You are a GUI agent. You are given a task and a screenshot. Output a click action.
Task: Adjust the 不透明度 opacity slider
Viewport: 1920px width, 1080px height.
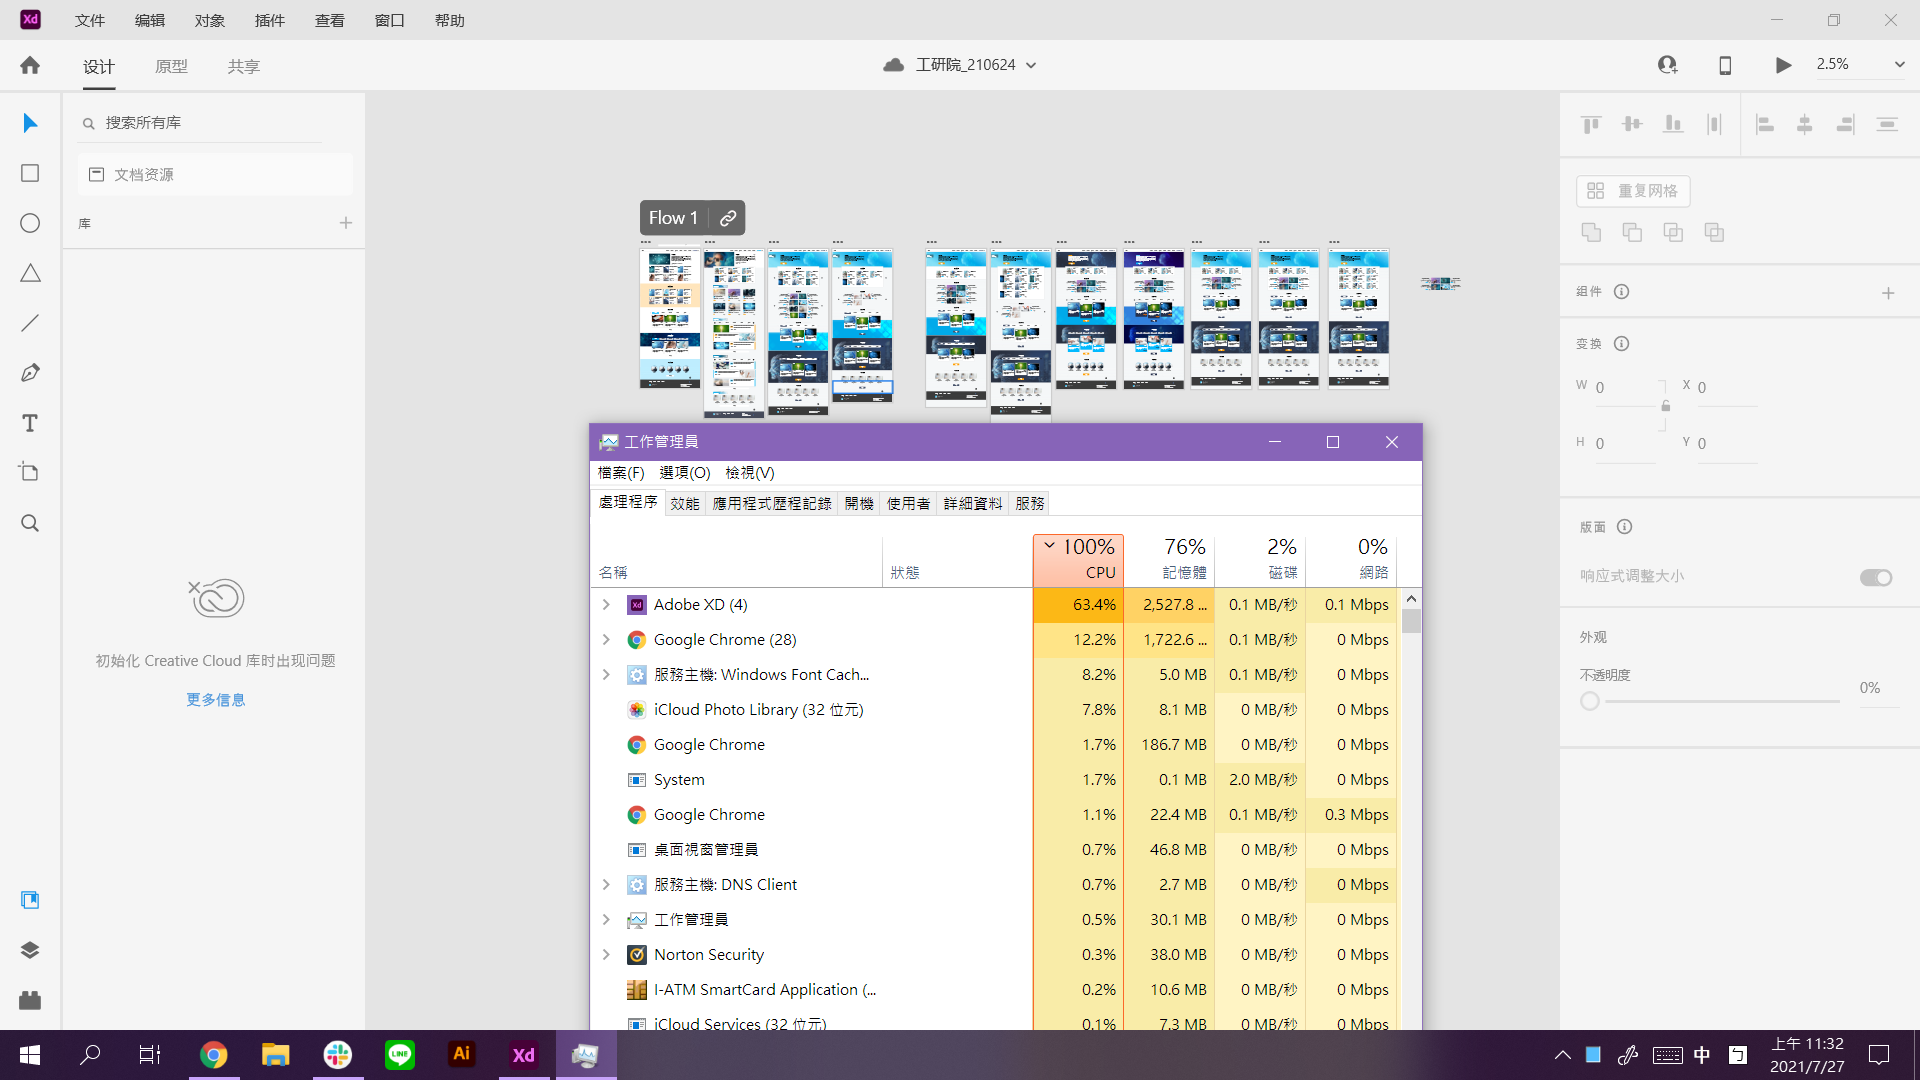coord(1590,701)
